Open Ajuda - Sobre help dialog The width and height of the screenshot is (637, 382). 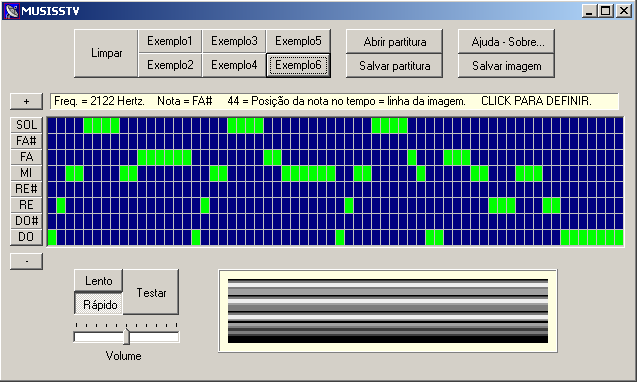[x=507, y=41]
